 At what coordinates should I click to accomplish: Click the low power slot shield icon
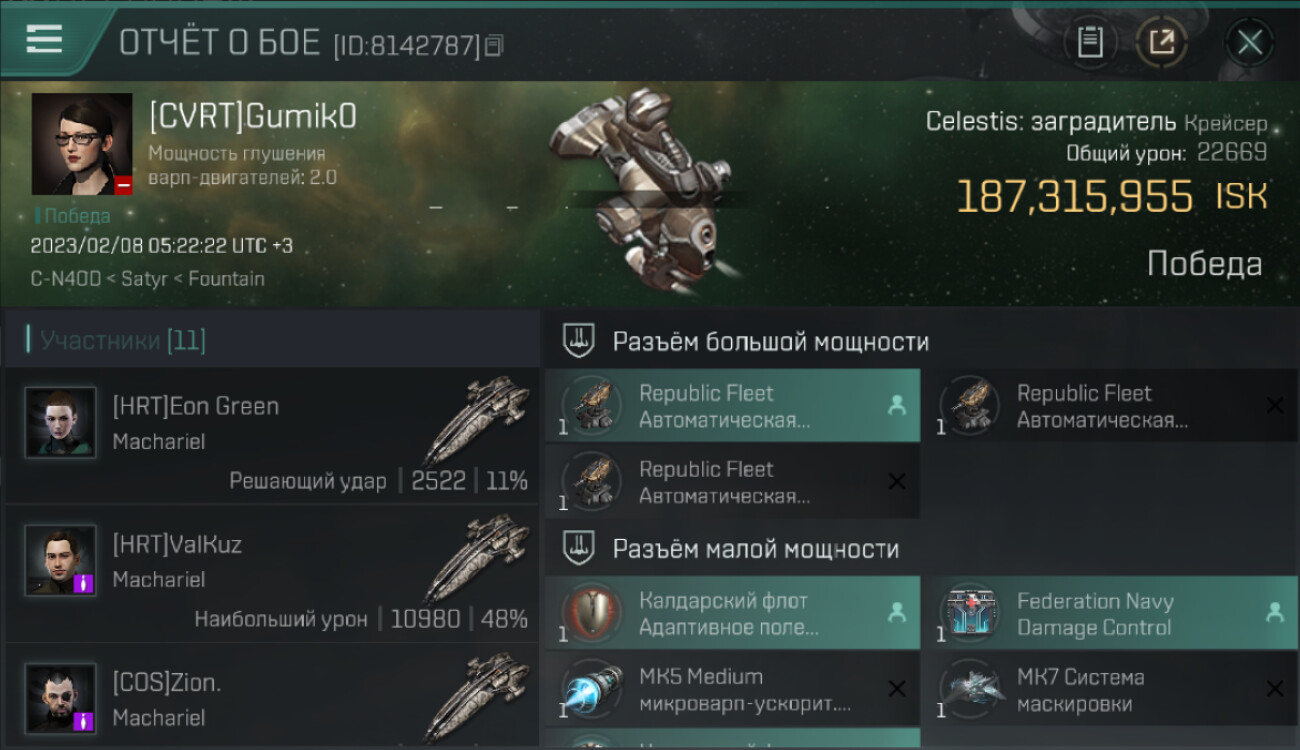click(x=578, y=549)
